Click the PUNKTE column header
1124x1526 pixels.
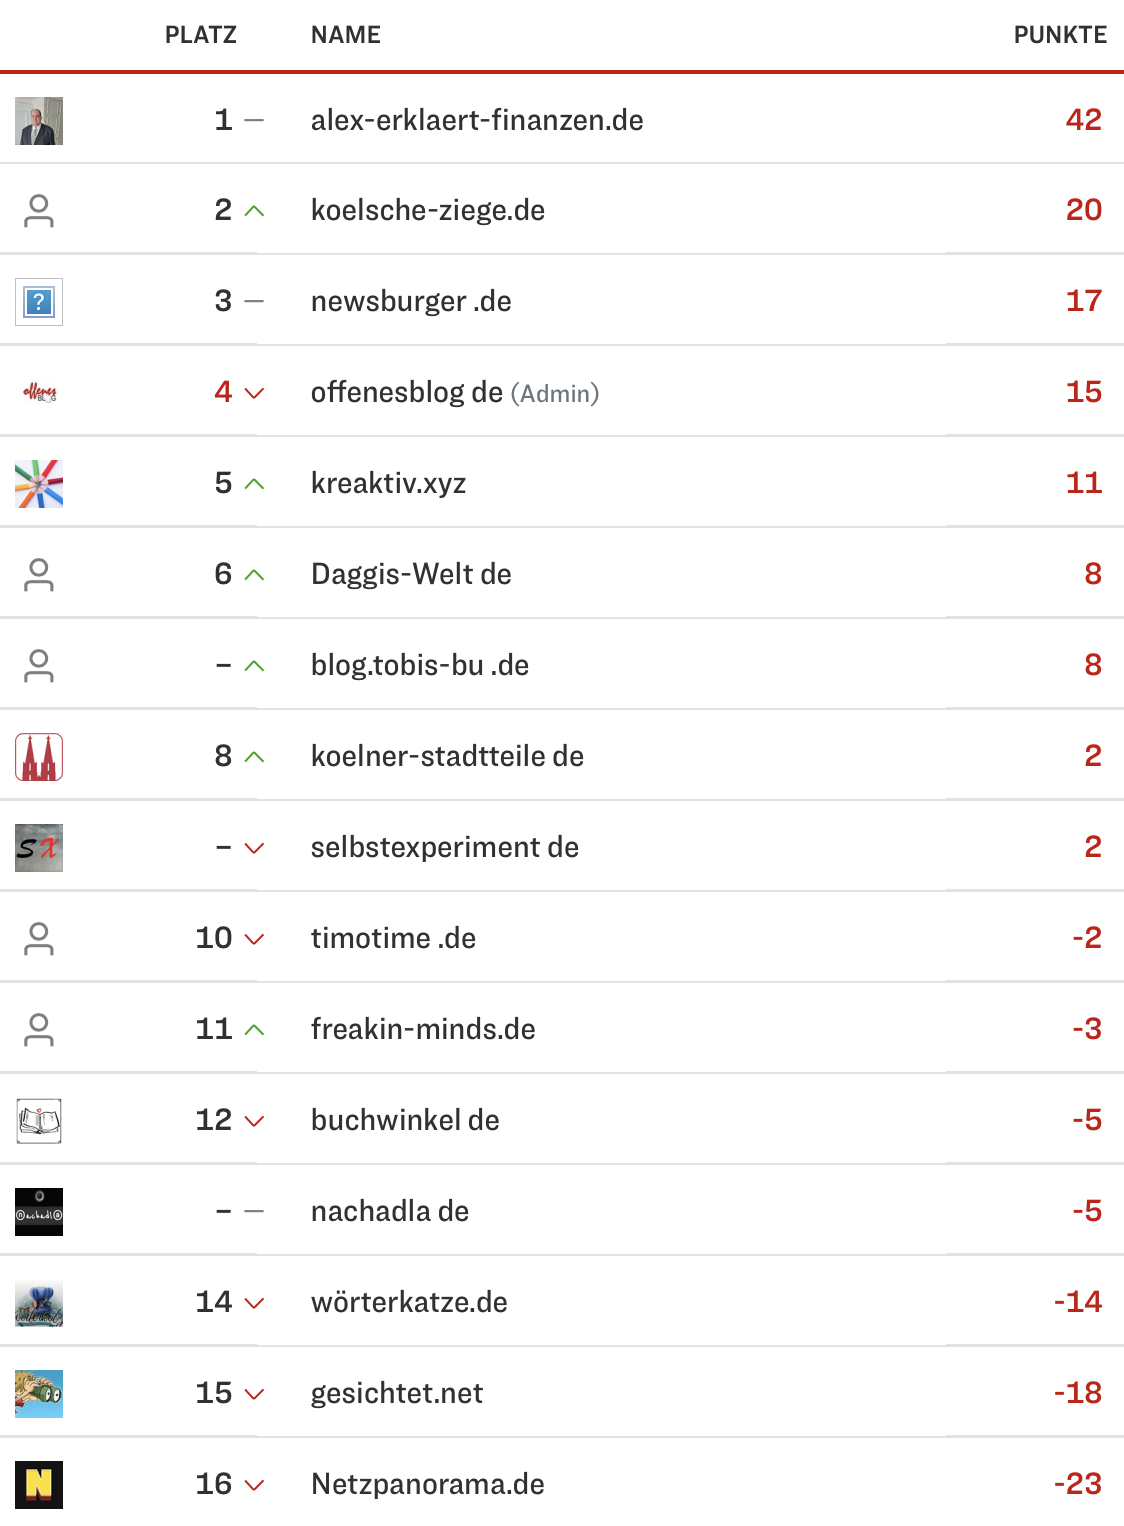[x=1060, y=35]
